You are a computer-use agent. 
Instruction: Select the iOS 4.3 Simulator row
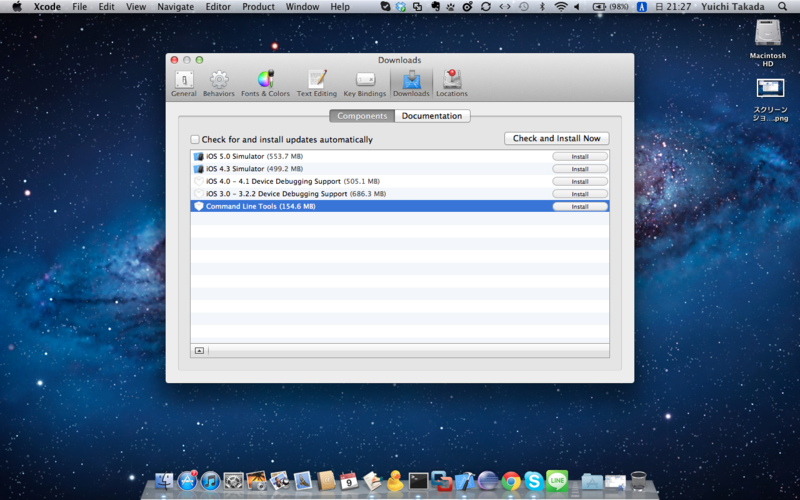pos(399,169)
